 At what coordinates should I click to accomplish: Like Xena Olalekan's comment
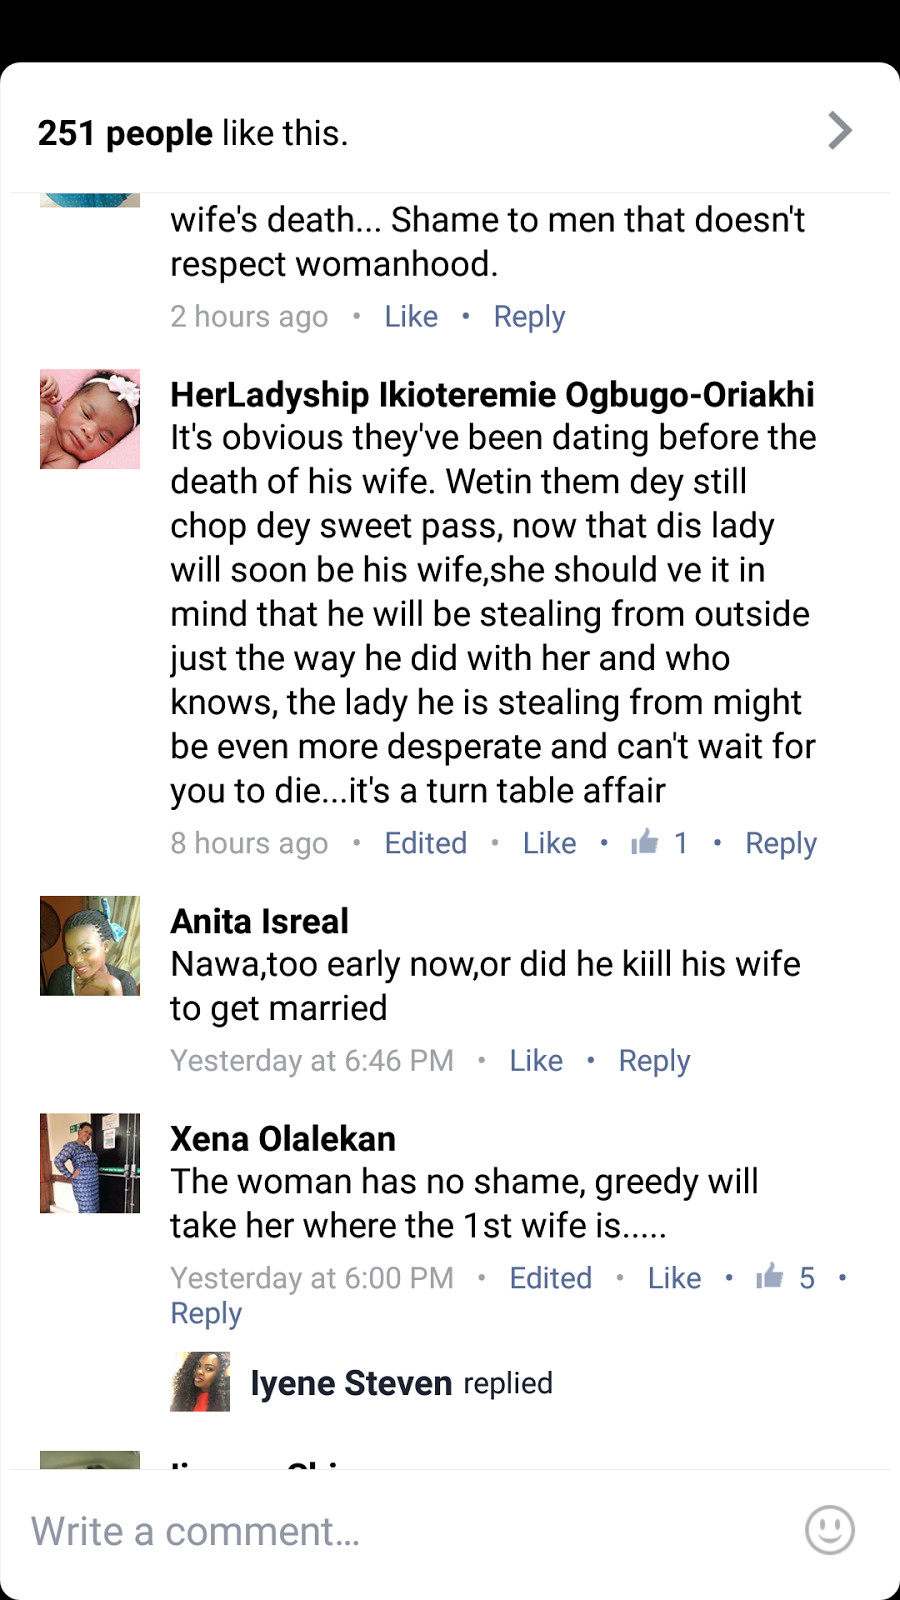pyautogui.click(x=674, y=1278)
